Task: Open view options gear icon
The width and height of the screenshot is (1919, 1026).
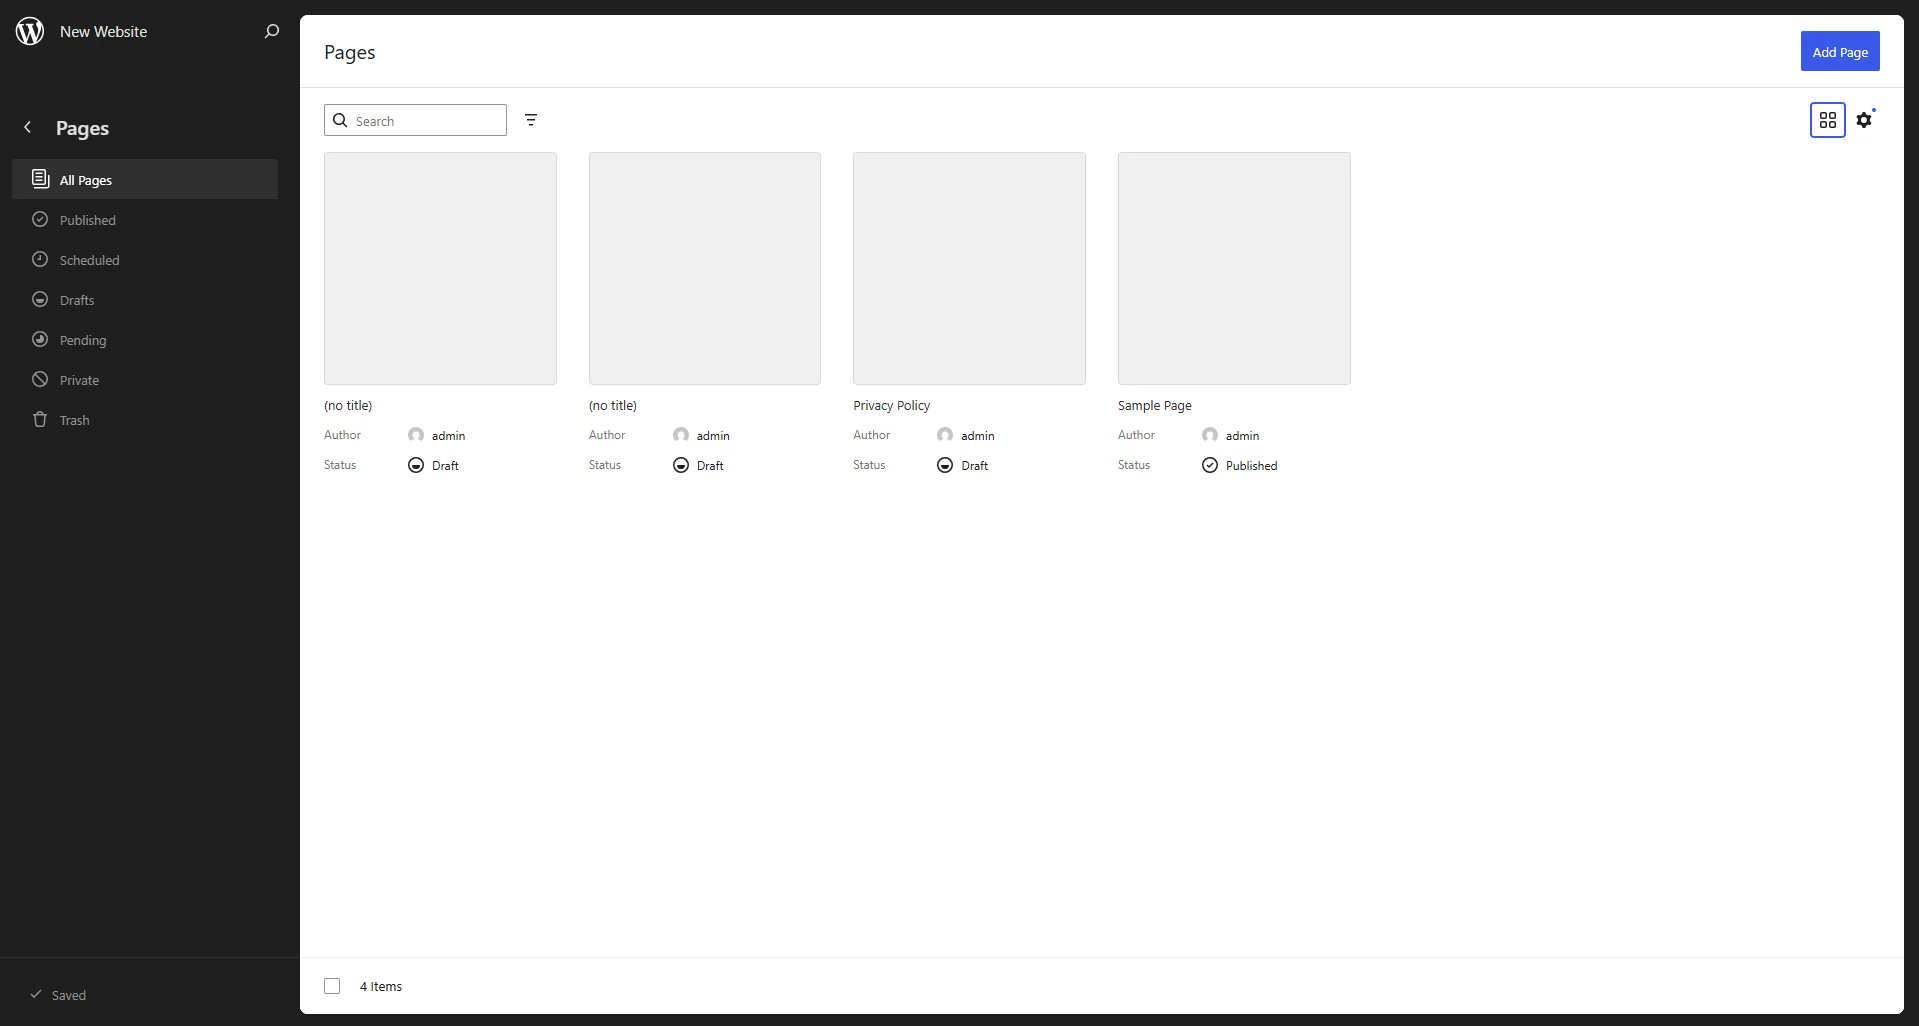Action: pos(1864,120)
